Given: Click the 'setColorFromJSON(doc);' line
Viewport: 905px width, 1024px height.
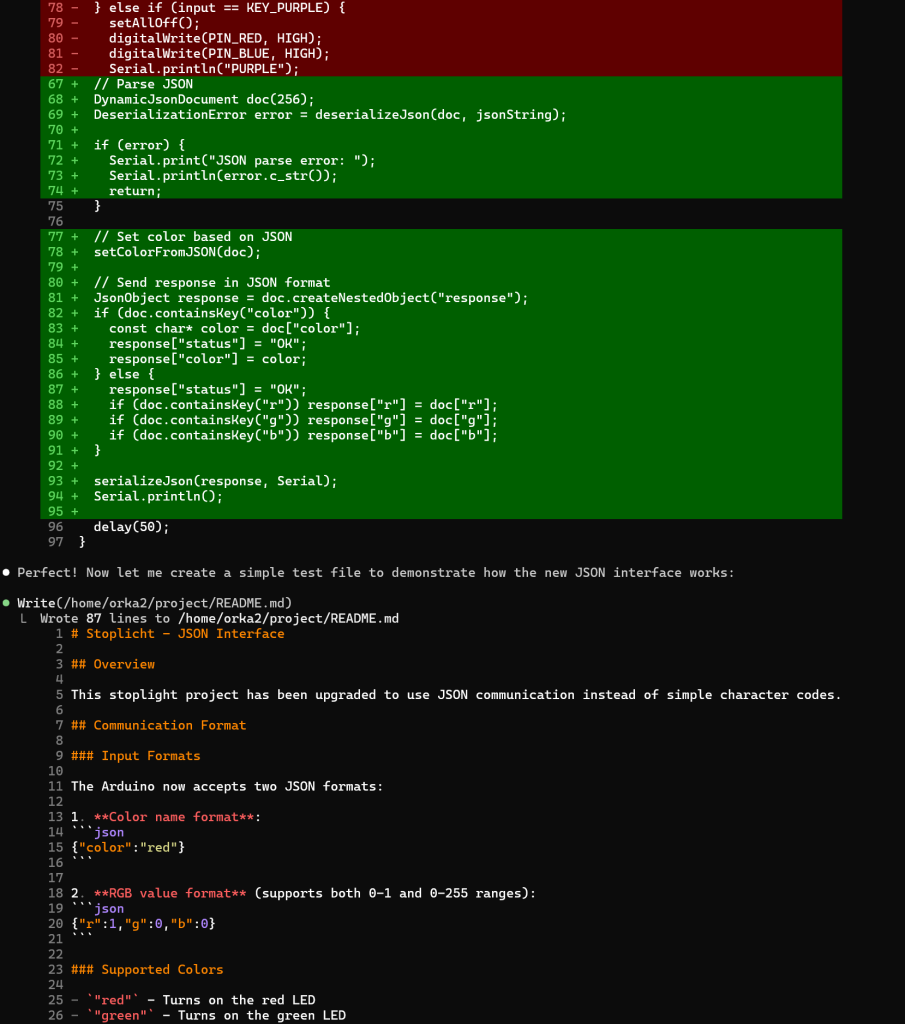Looking at the screenshot, I should 177,252.
